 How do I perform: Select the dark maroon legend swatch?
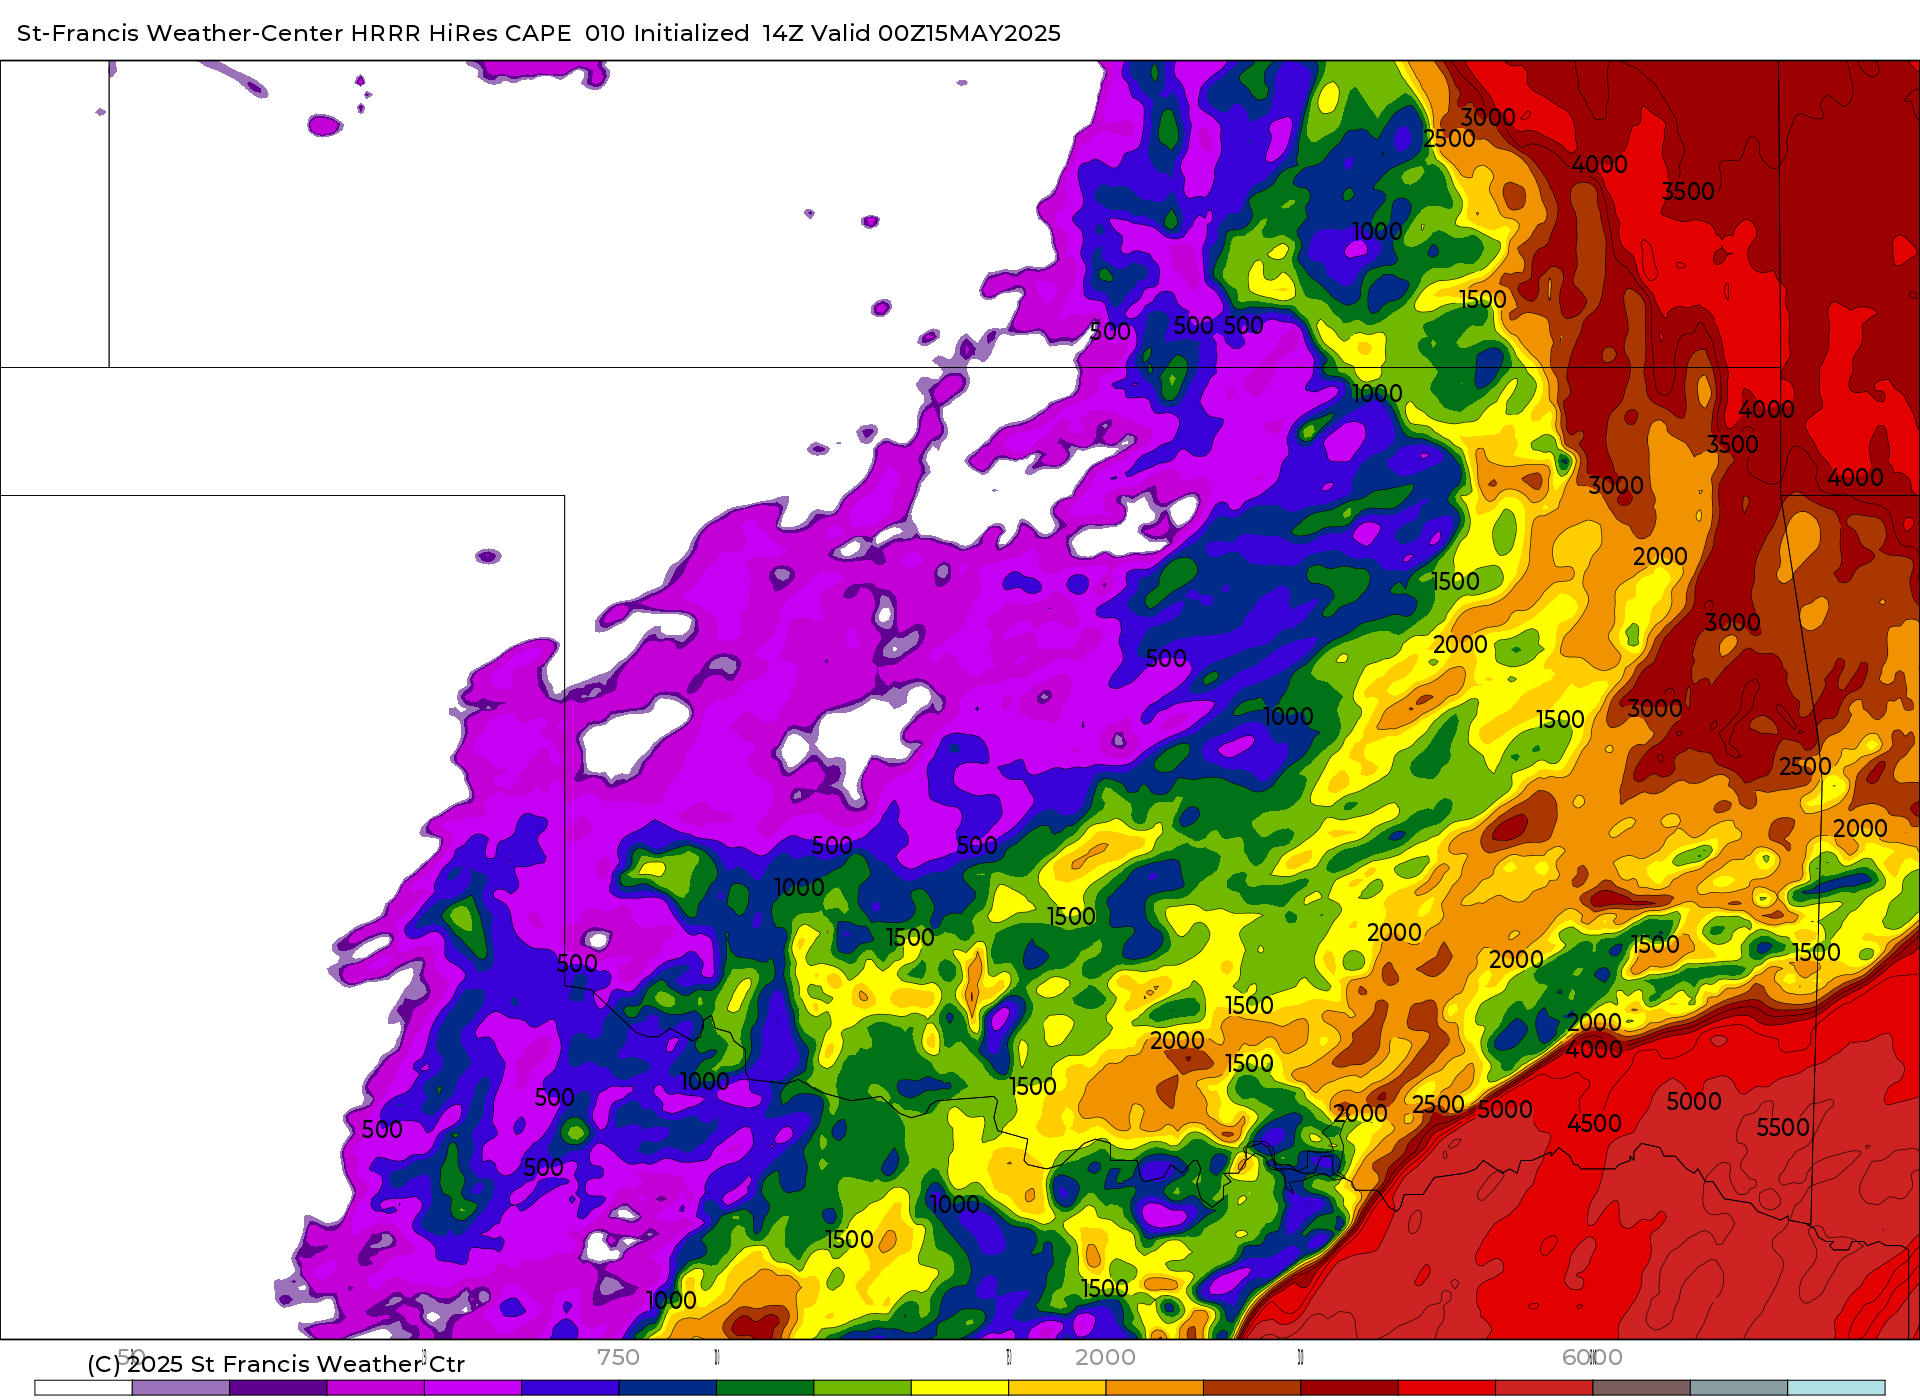click(1349, 1388)
